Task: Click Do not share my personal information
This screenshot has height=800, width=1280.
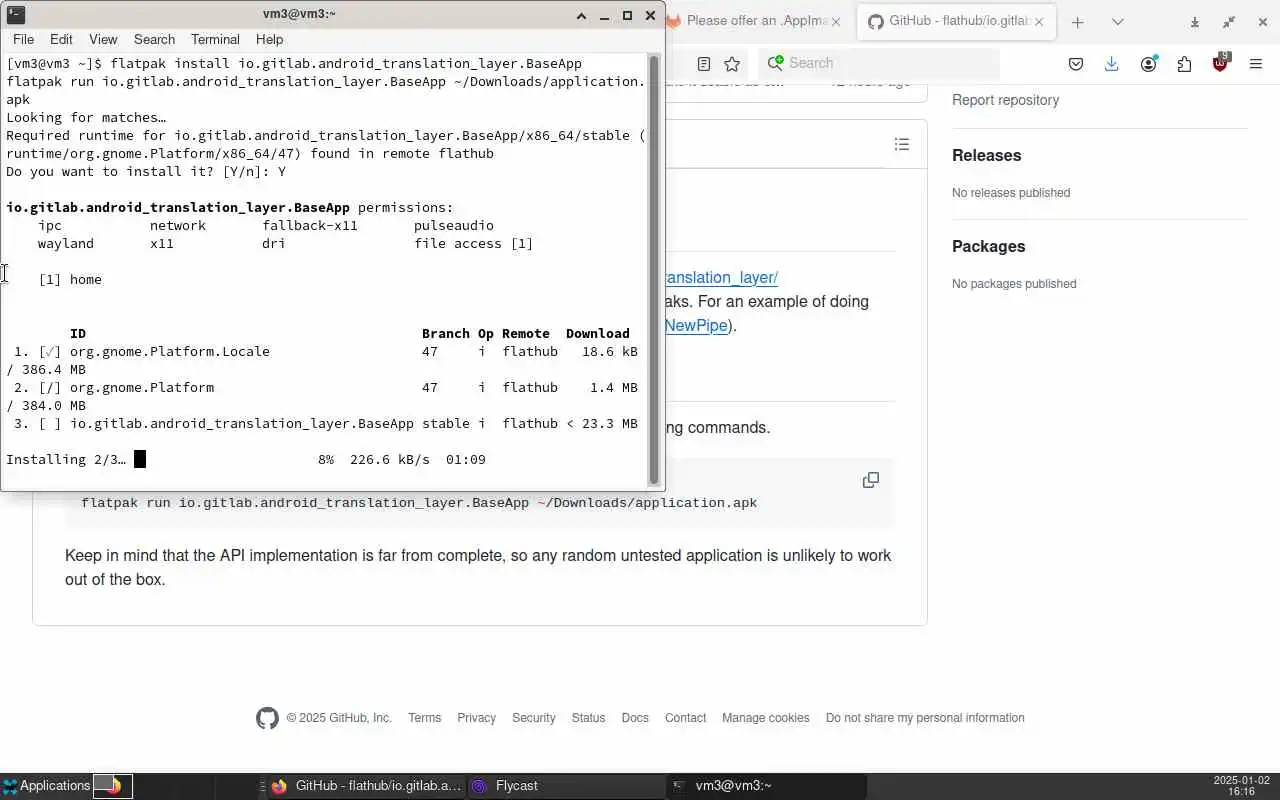Action: coord(925,718)
